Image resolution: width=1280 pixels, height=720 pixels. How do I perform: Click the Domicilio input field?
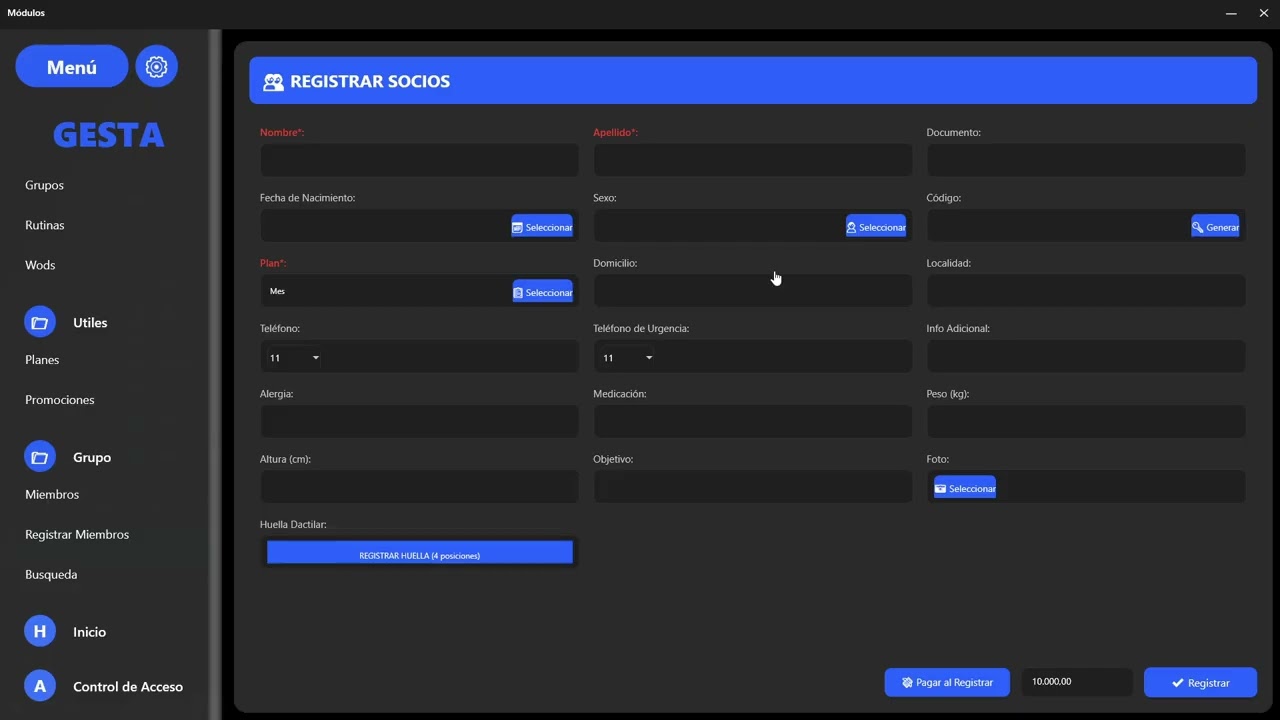coord(752,291)
